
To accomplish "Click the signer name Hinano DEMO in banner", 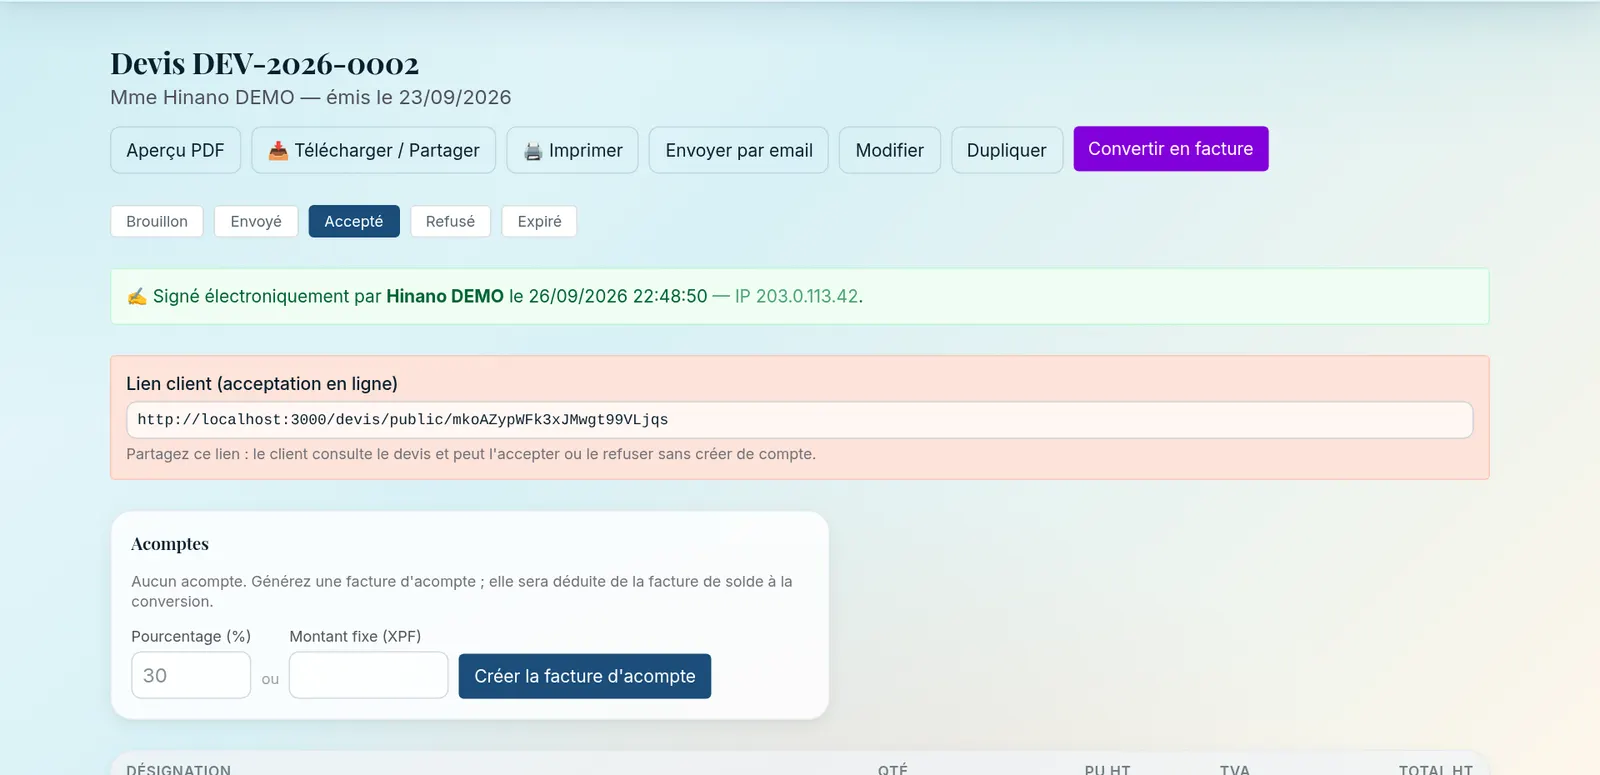I will click(445, 296).
